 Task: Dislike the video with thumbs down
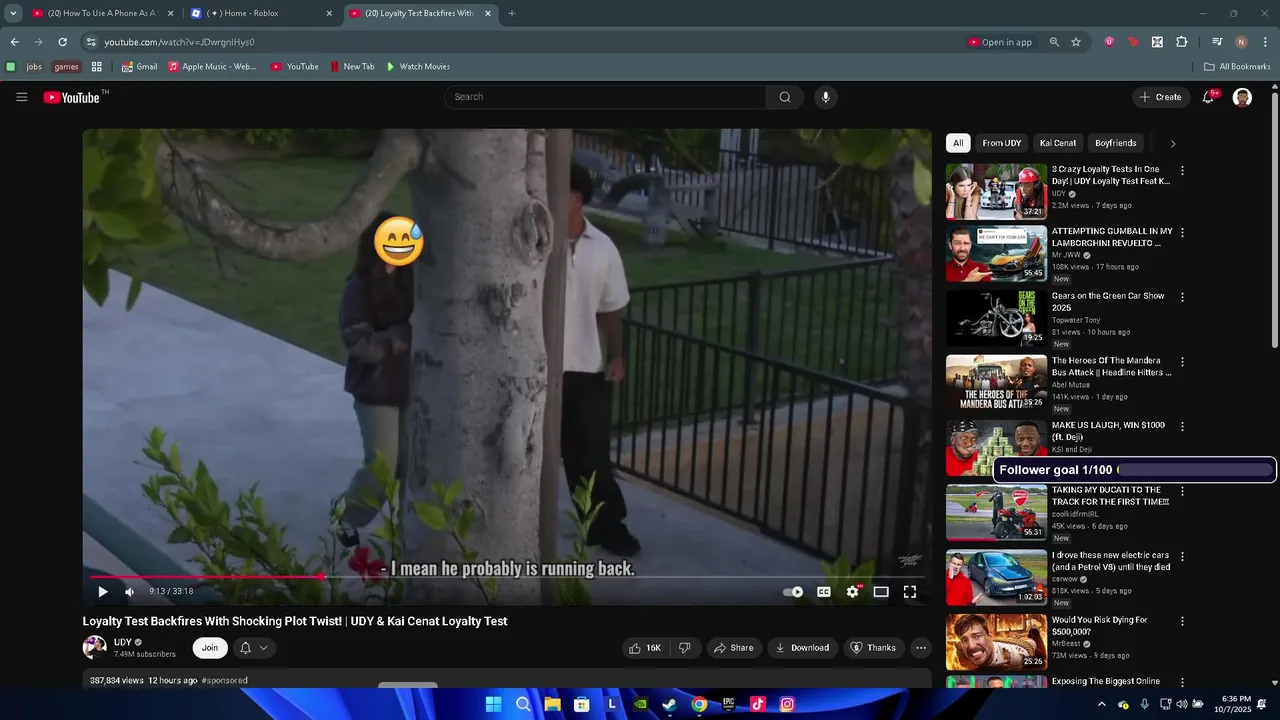click(685, 648)
